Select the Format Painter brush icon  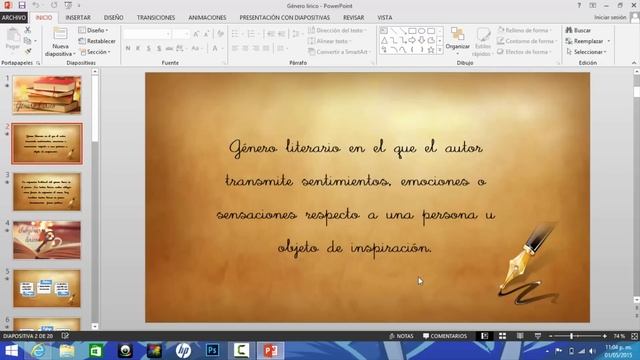pyautogui.click(x=27, y=51)
